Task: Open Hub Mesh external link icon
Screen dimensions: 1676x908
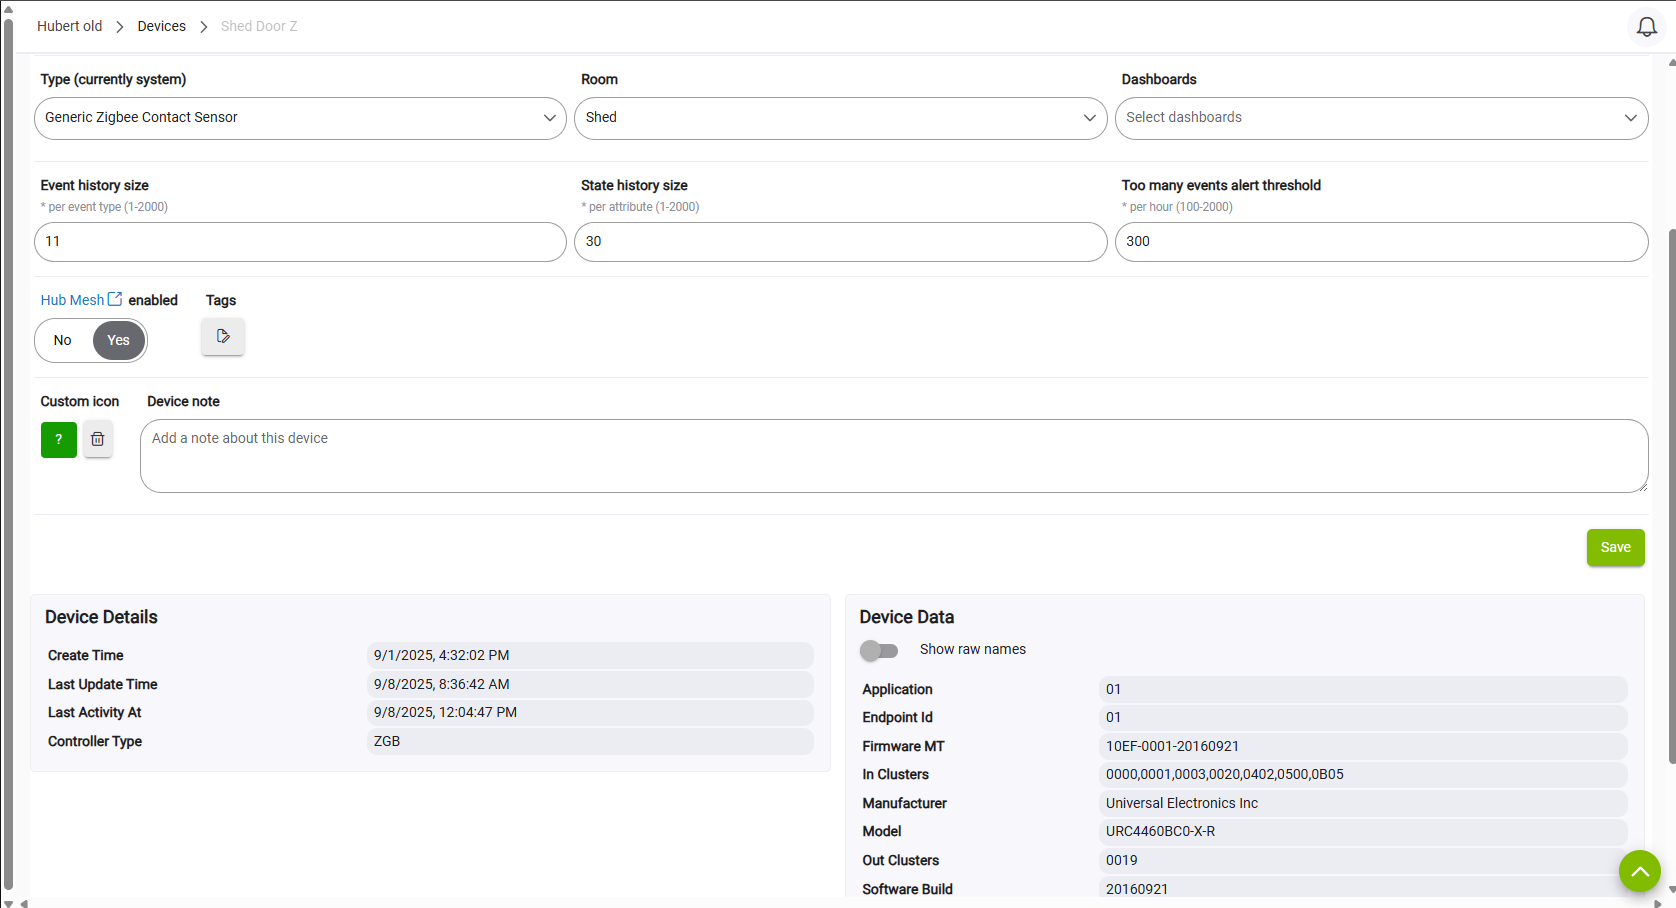Action: 115,299
